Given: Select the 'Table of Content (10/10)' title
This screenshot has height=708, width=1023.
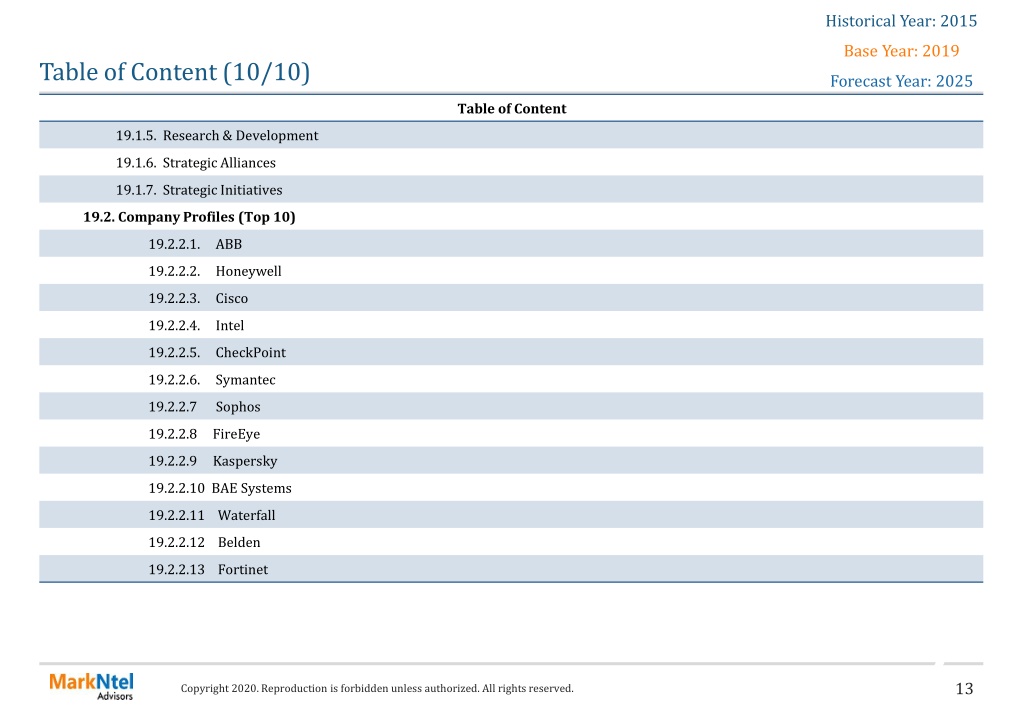Looking at the screenshot, I should point(175,72).
